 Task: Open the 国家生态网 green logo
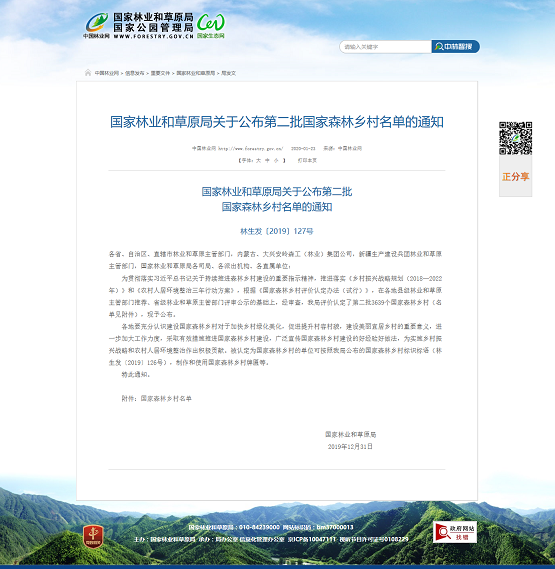(x=211, y=25)
